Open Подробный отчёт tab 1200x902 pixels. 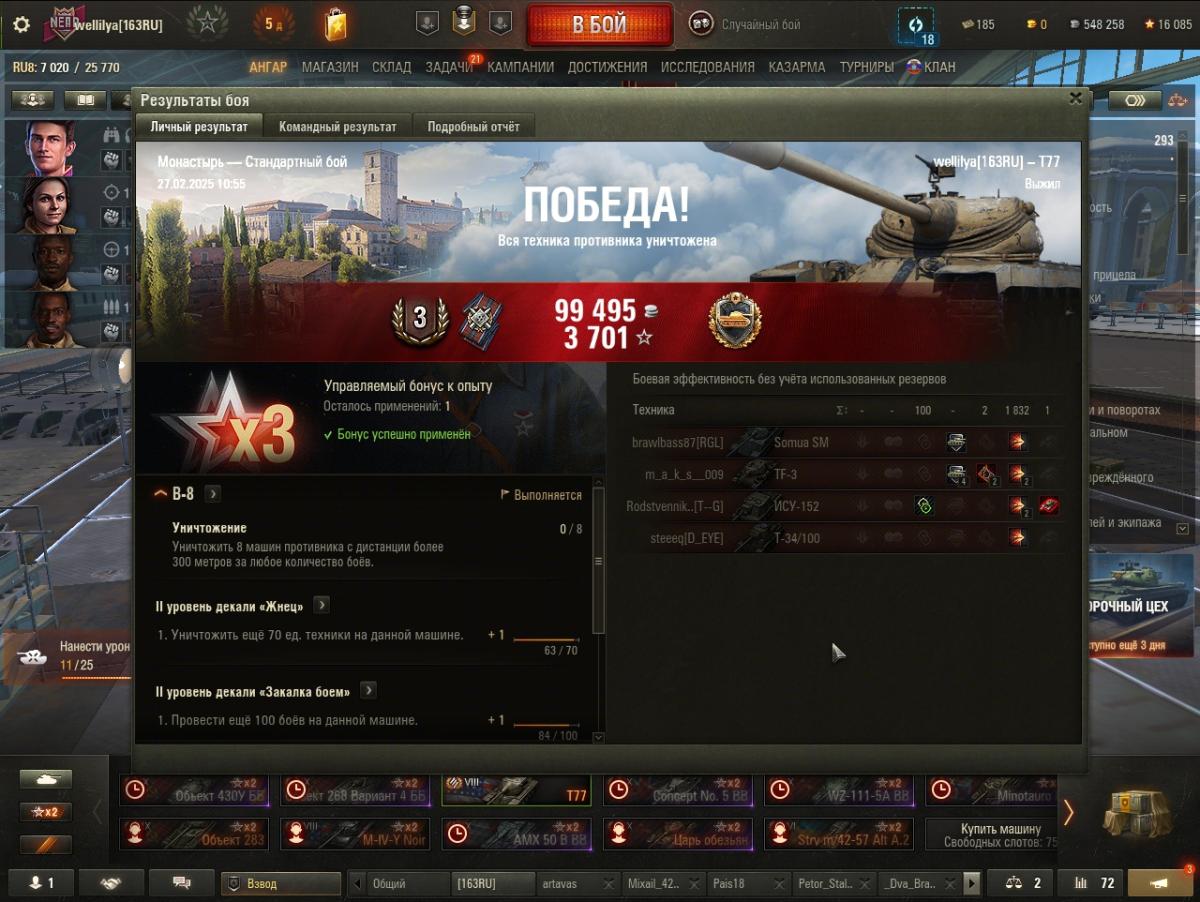click(475, 127)
